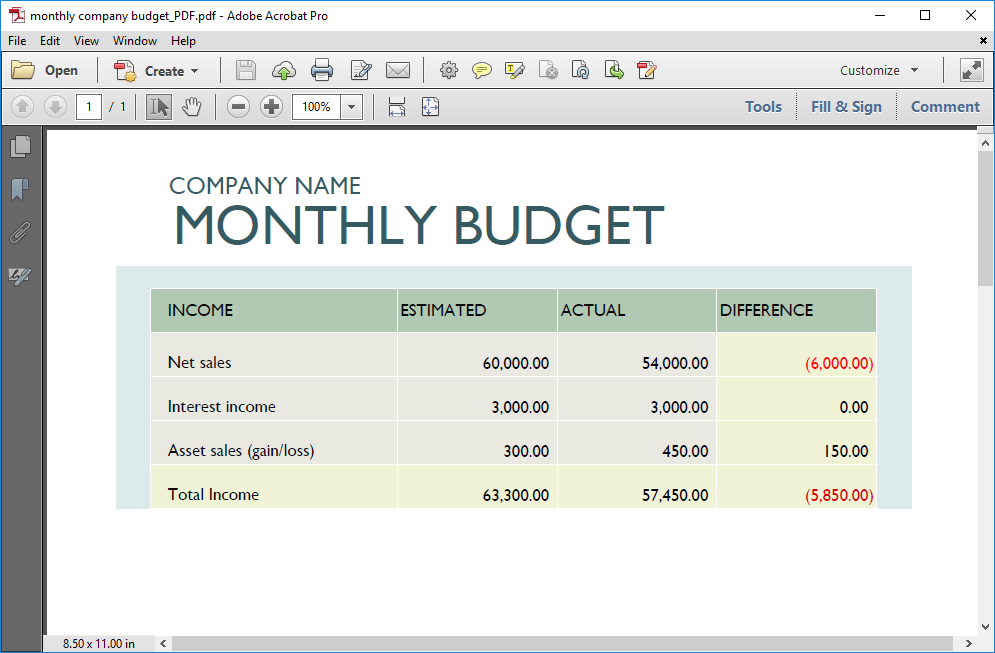Open the Fill & Sign pane
Screen dimensions: 995x653
[846, 107]
